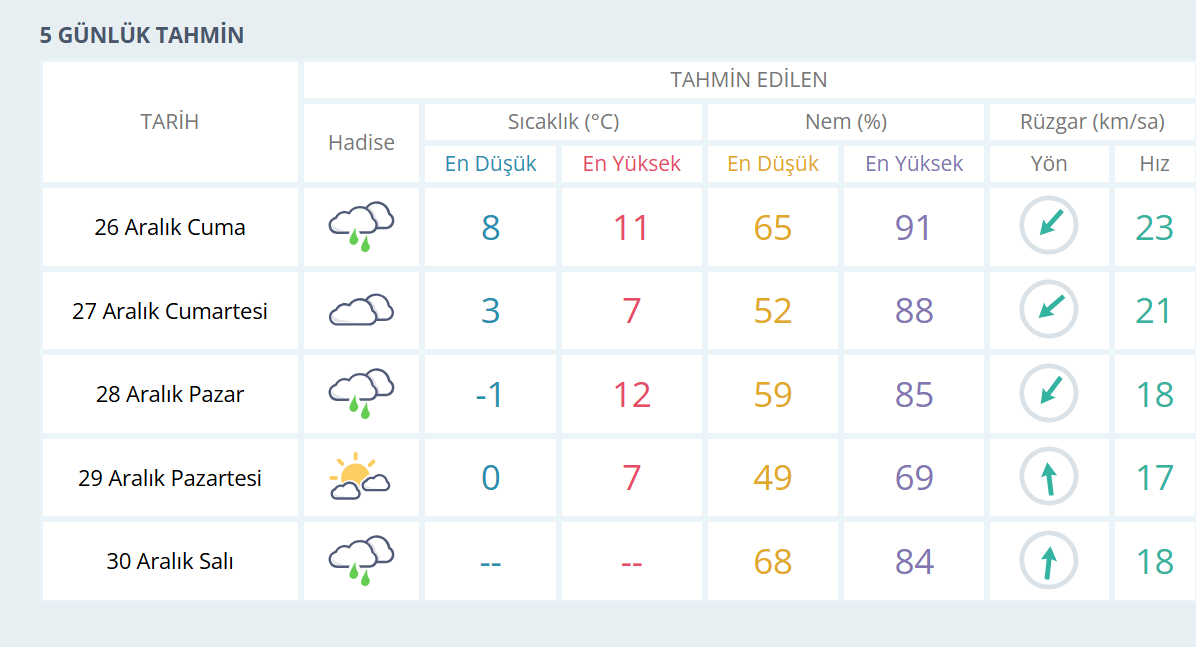
Task: Select the 29 Aralık Pazartesi date cell
Action: pos(170,478)
